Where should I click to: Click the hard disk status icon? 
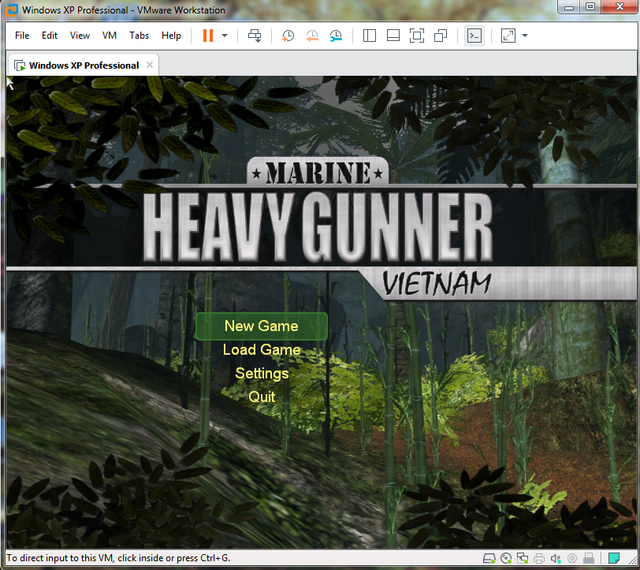489,558
